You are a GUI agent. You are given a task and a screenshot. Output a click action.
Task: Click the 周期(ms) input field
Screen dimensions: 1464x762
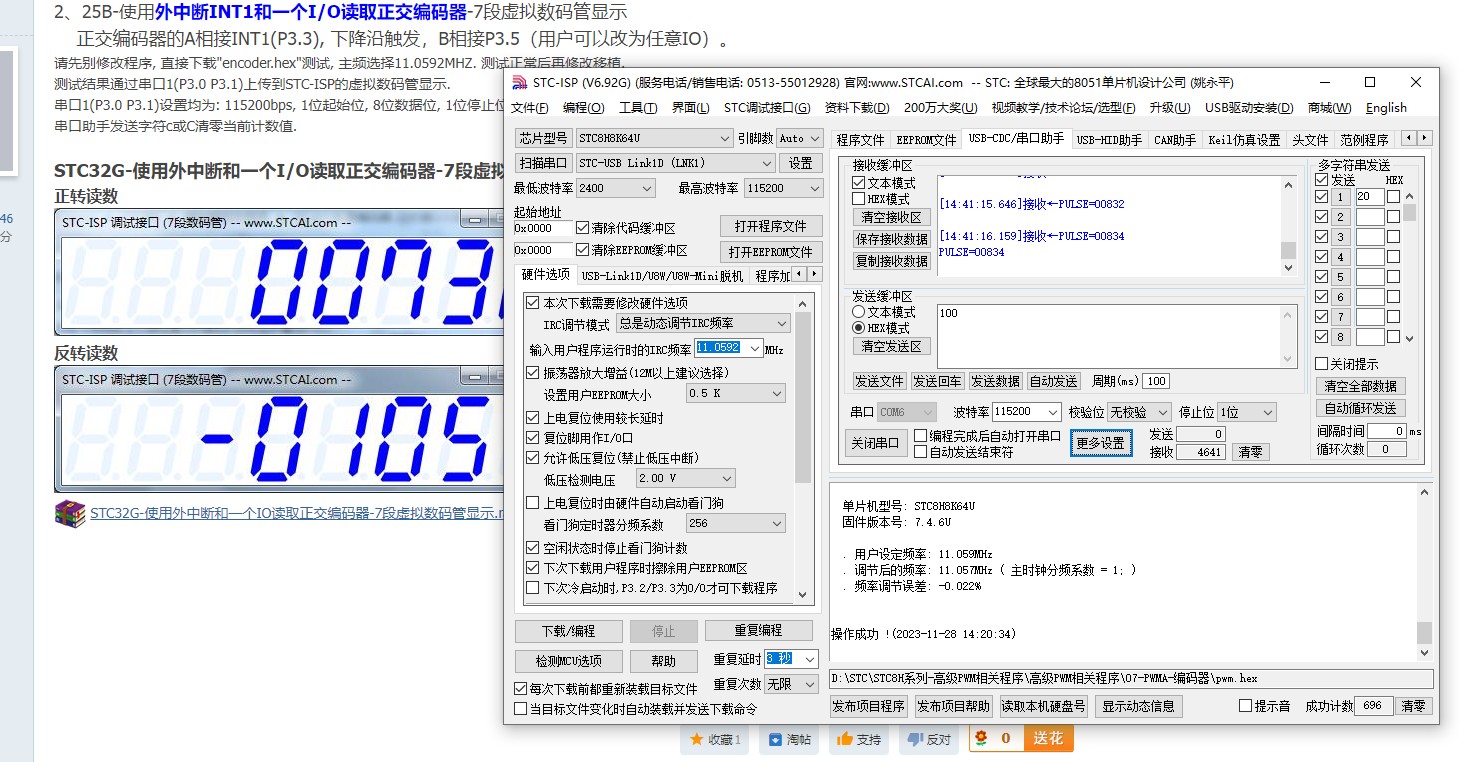pos(1156,381)
